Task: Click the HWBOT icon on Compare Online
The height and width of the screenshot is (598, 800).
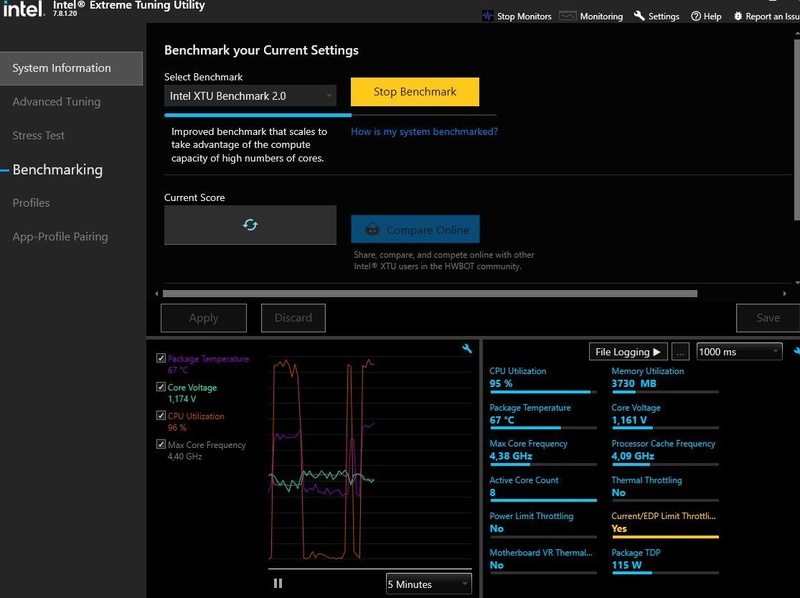Action: pos(372,230)
